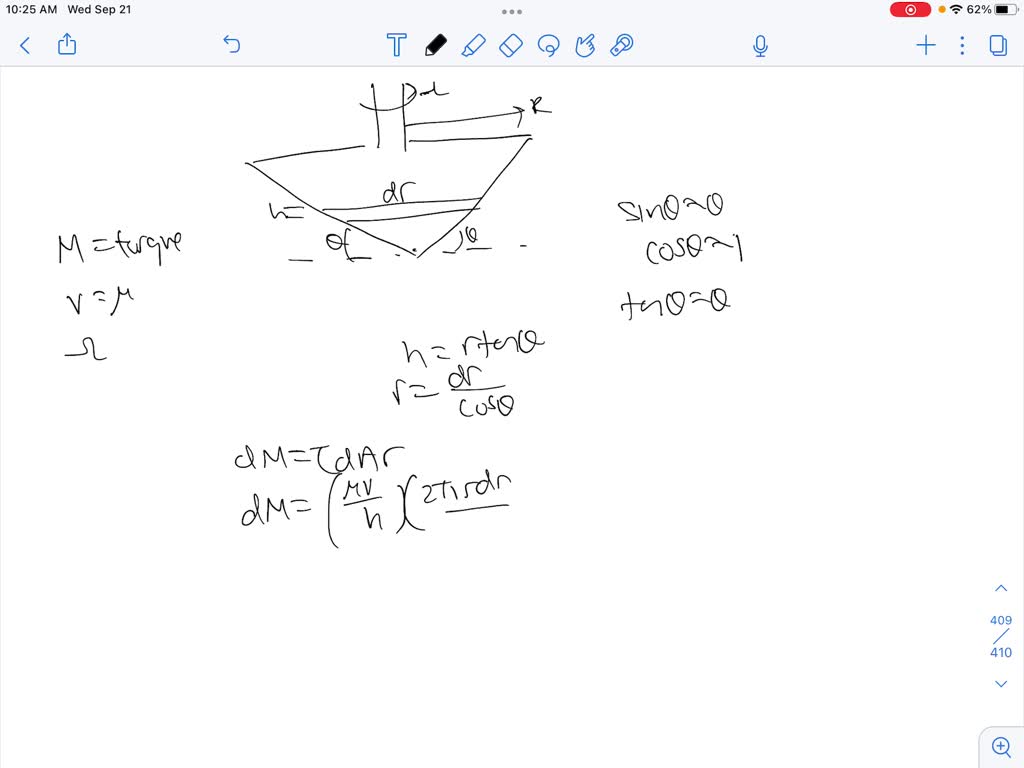Viewport: 1024px width, 768px height.
Task: Return to library with back chevron
Action: click(24, 45)
